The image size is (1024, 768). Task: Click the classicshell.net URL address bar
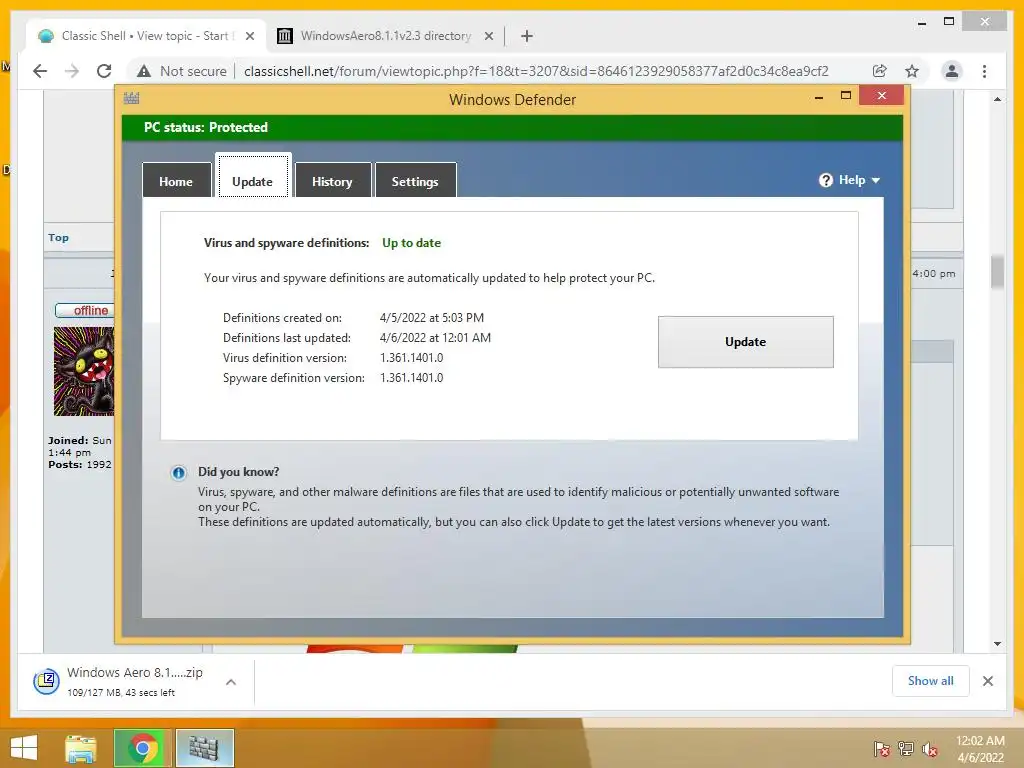click(536, 71)
